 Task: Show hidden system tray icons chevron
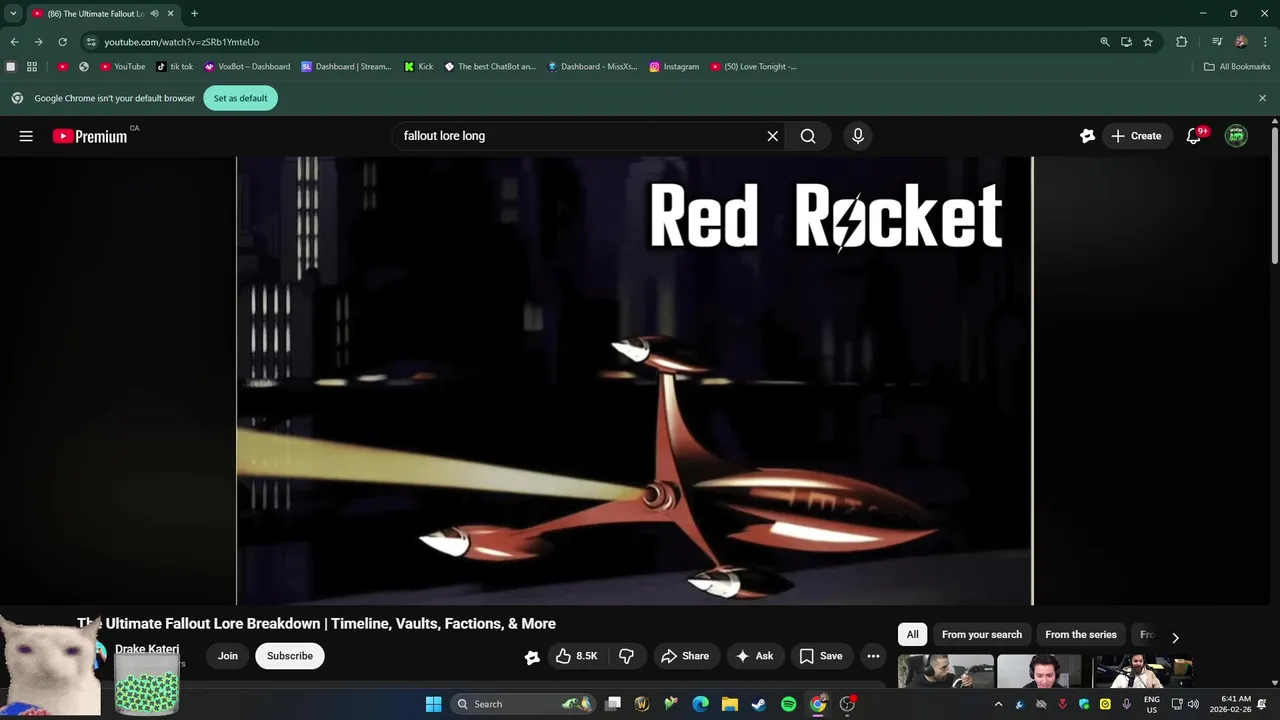pos(997,704)
